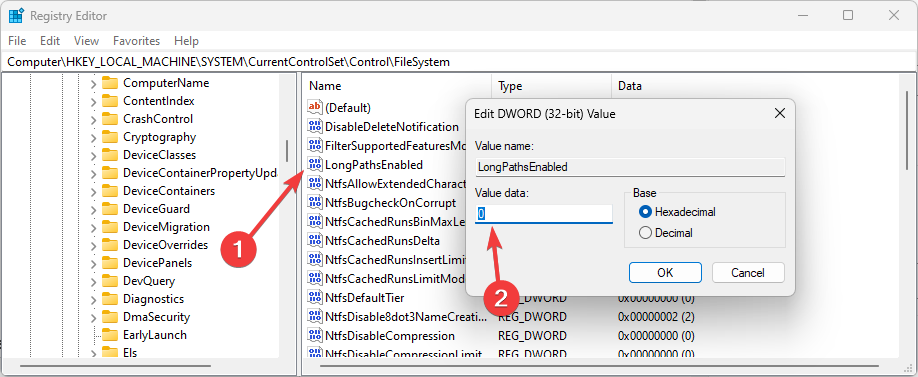Click the NtfsDefaultTier DWORD icon
918x377 pixels.
coord(315,297)
